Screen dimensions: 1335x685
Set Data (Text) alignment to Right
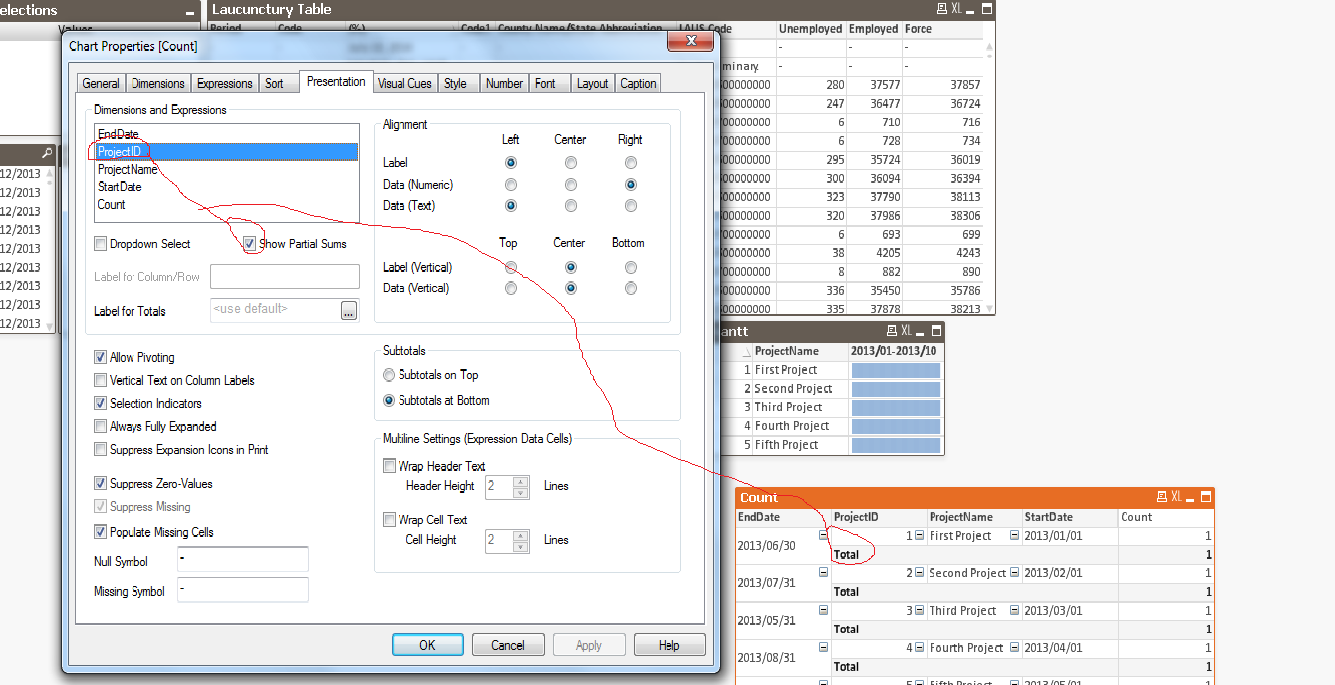pyautogui.click(x=630, y=206)
